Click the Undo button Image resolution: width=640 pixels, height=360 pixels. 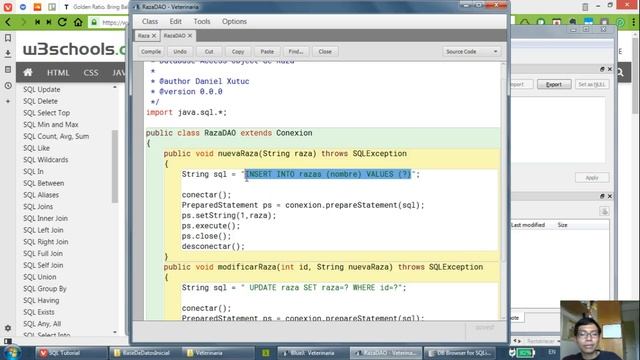tap(180, 52)
